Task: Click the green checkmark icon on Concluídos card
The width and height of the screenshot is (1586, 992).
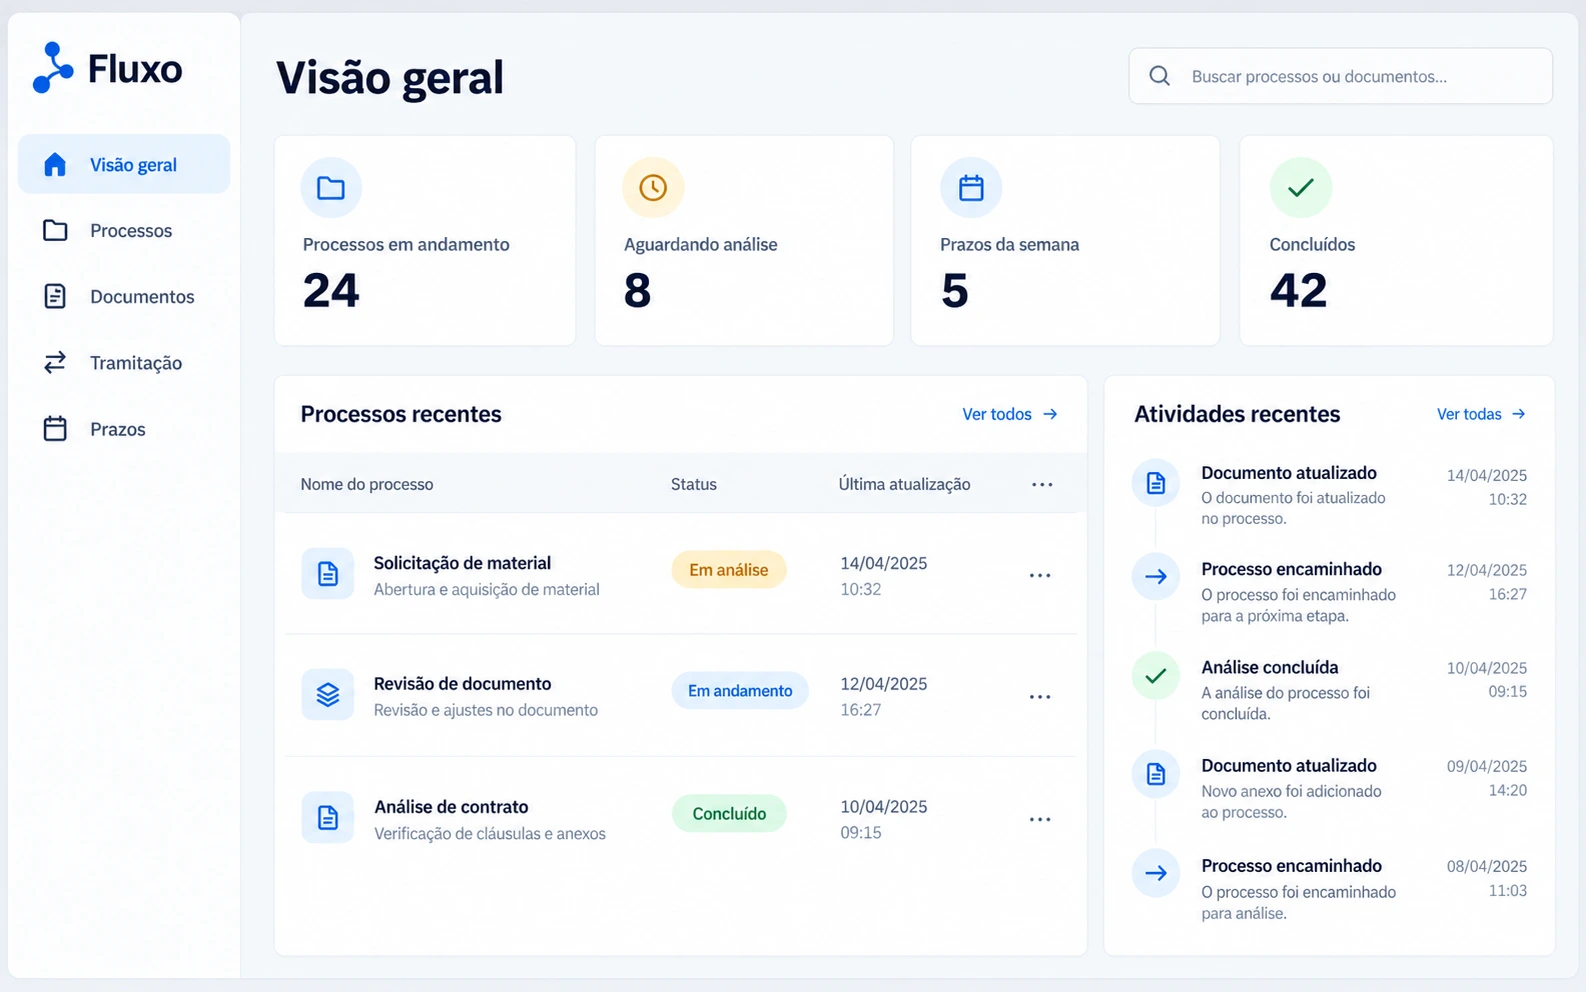Action: (1300, 187)
